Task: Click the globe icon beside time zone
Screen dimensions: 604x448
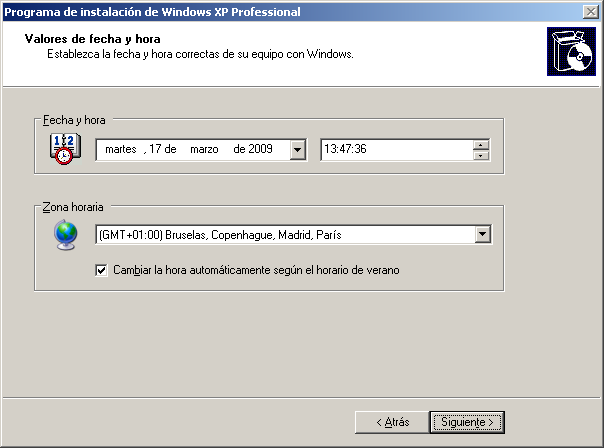Action: (x=65, y=234)
